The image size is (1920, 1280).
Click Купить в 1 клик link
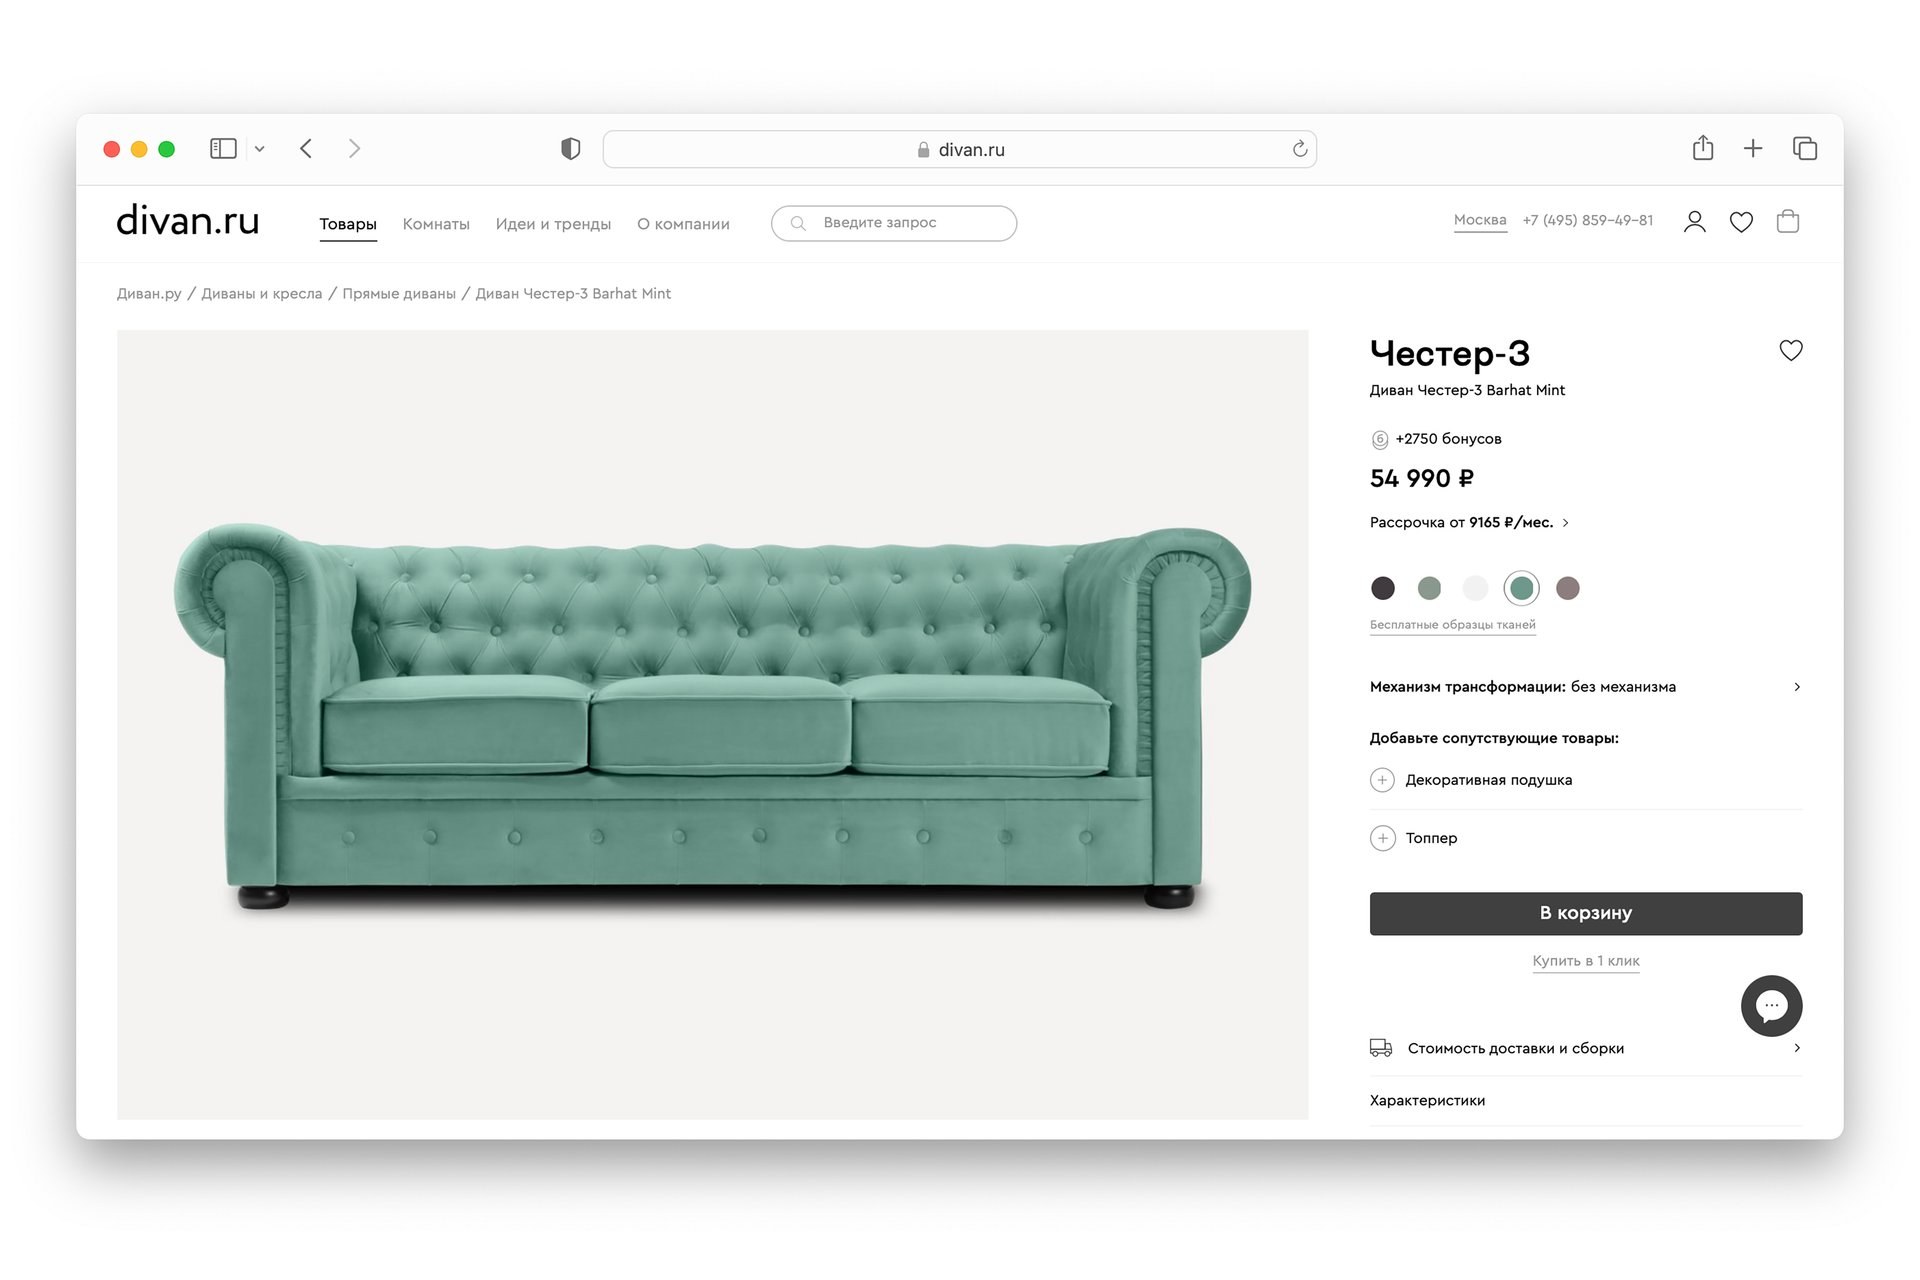click(1585, 961)
